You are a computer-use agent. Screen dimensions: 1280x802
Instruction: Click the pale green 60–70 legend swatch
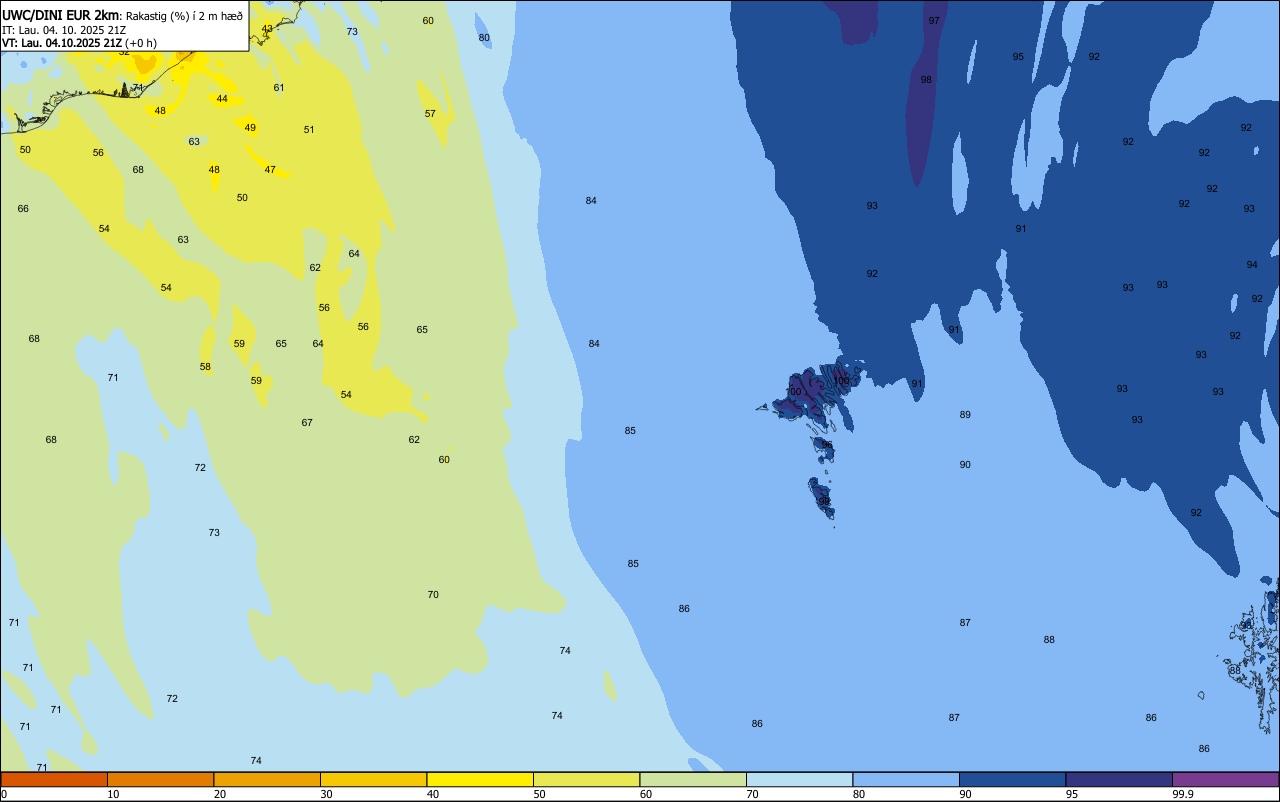(693, 779)
